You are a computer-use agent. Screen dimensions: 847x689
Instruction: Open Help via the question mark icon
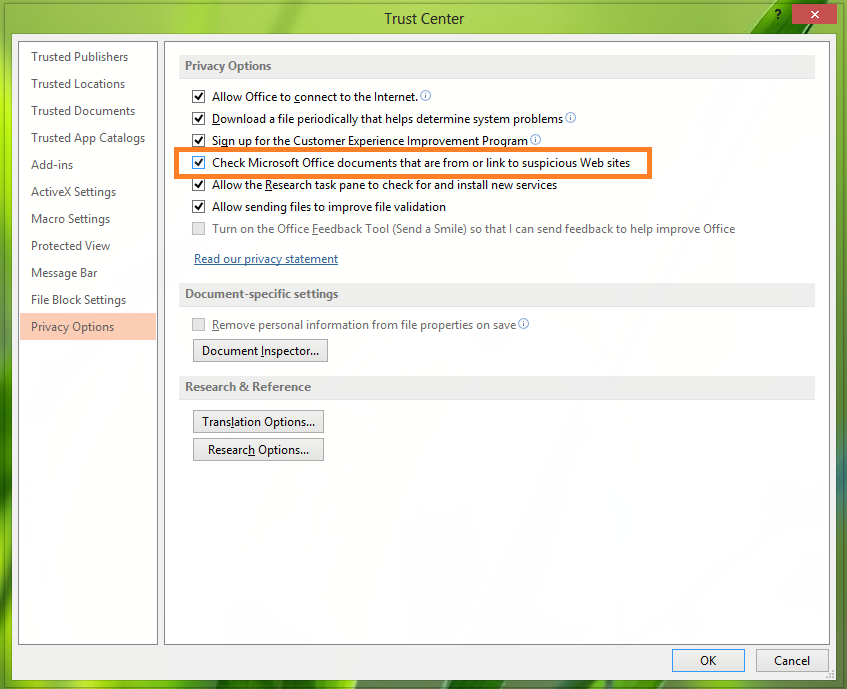pyautogui.click(x=778, y=14)
